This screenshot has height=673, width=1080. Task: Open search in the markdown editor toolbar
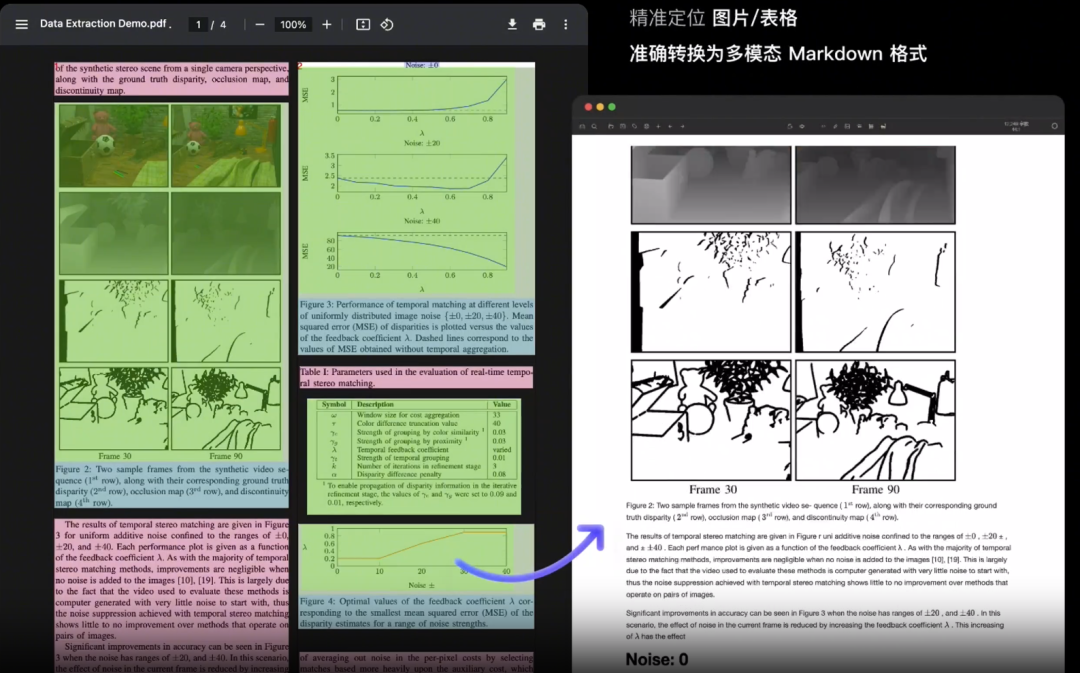pos(594,125)
